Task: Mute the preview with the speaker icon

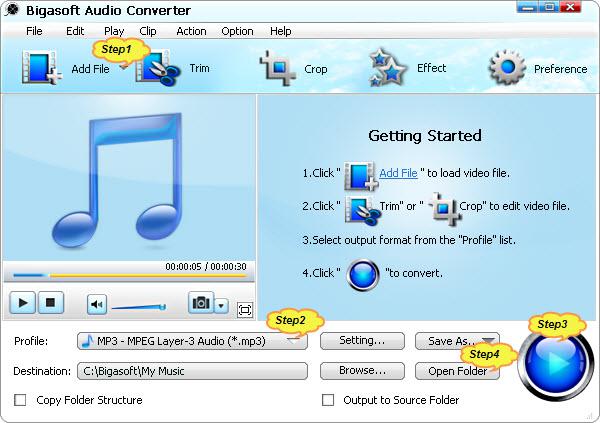Action: pos(96,304)
